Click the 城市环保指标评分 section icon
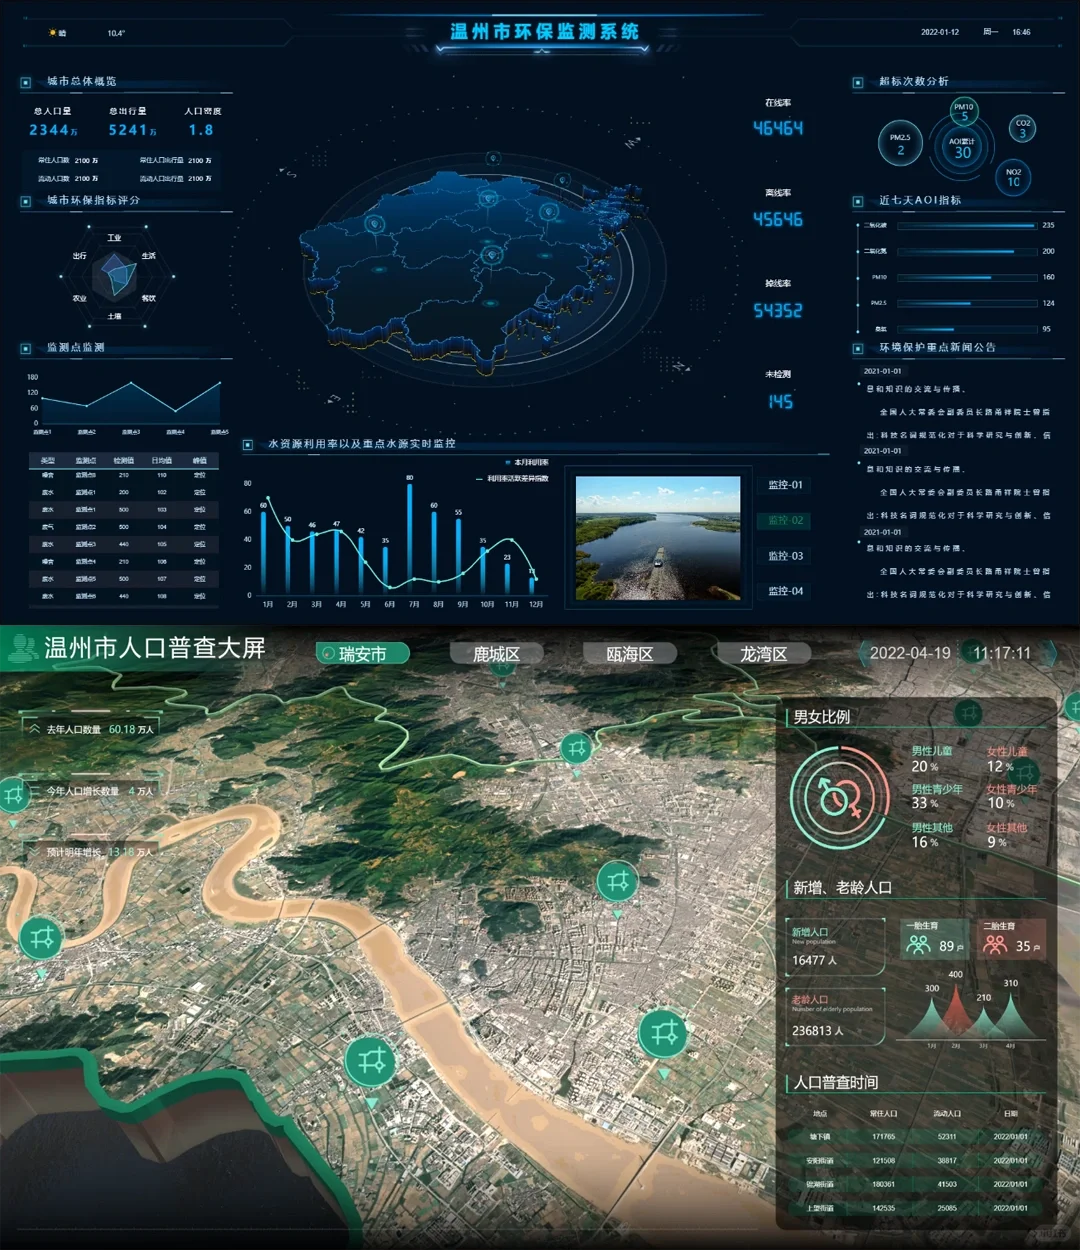The image size is (1080, 1250). [x=26, y=201]
